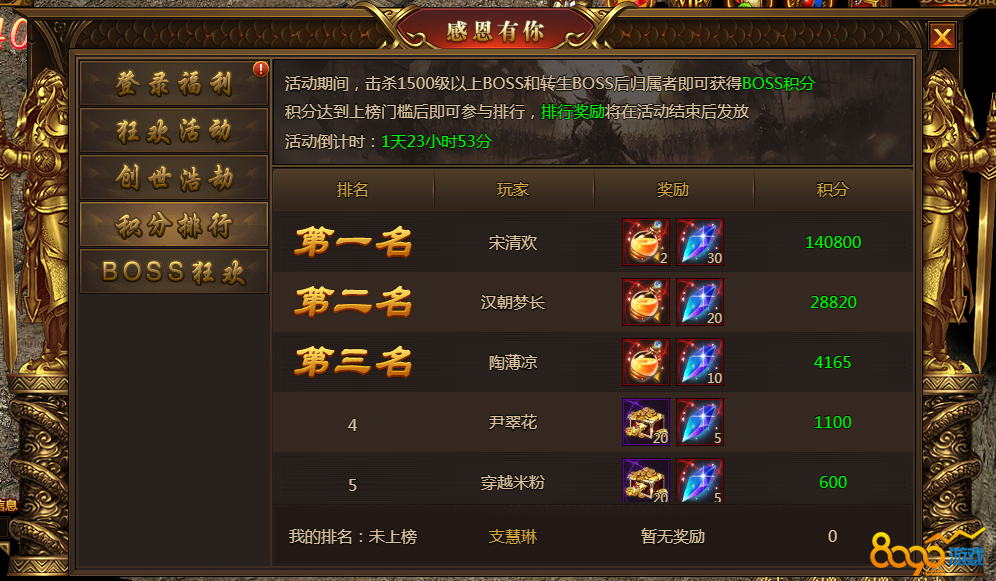Click third place crystal with 10 count
Screen dimensions: 996x581
[699, 362]
